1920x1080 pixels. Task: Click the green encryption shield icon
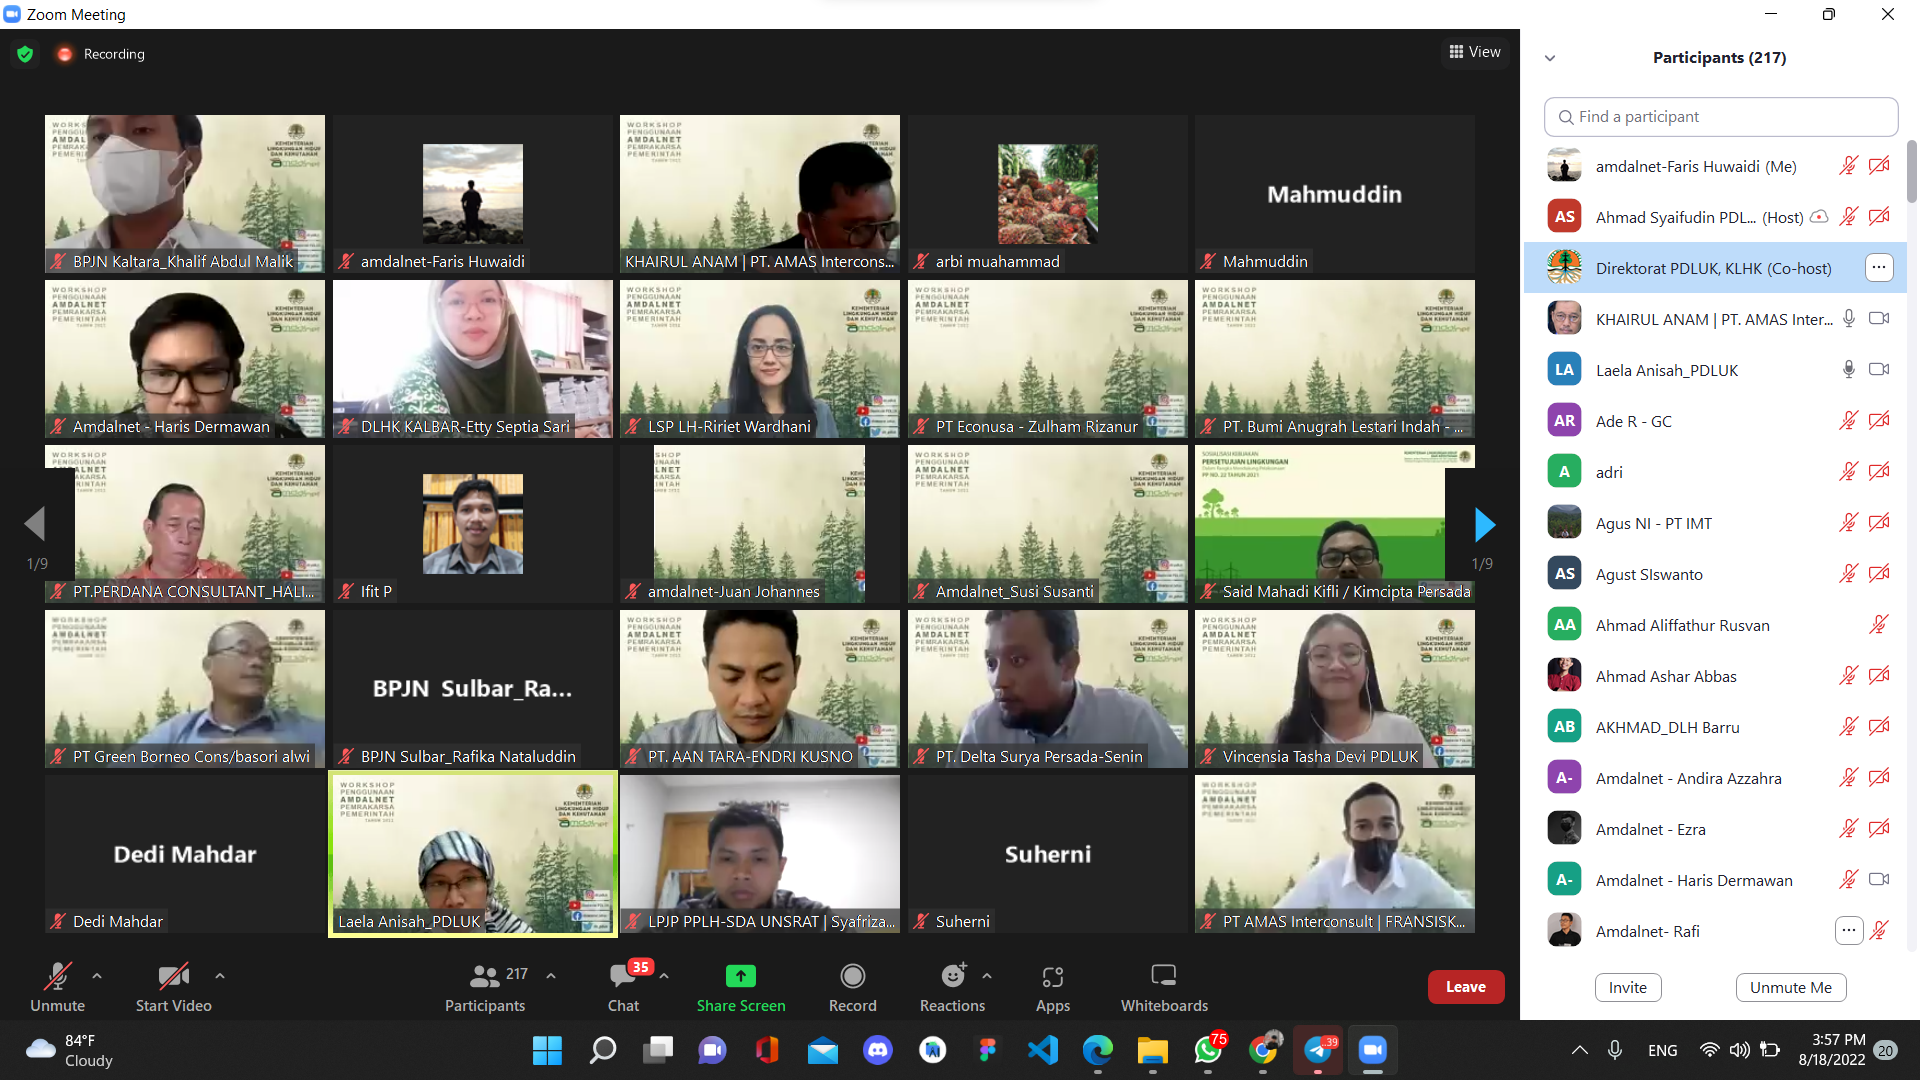[x=25, y=54]
